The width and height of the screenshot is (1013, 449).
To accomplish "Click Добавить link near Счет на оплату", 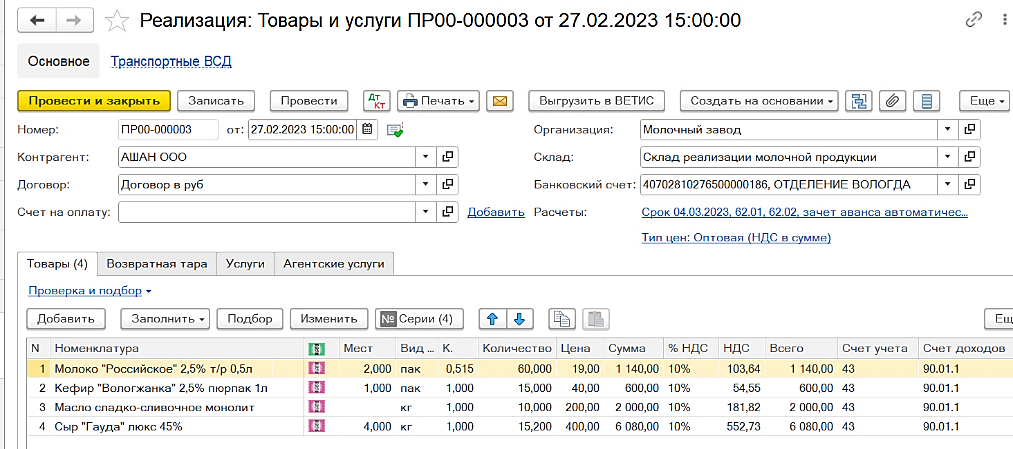I will (x=496, y=212).
